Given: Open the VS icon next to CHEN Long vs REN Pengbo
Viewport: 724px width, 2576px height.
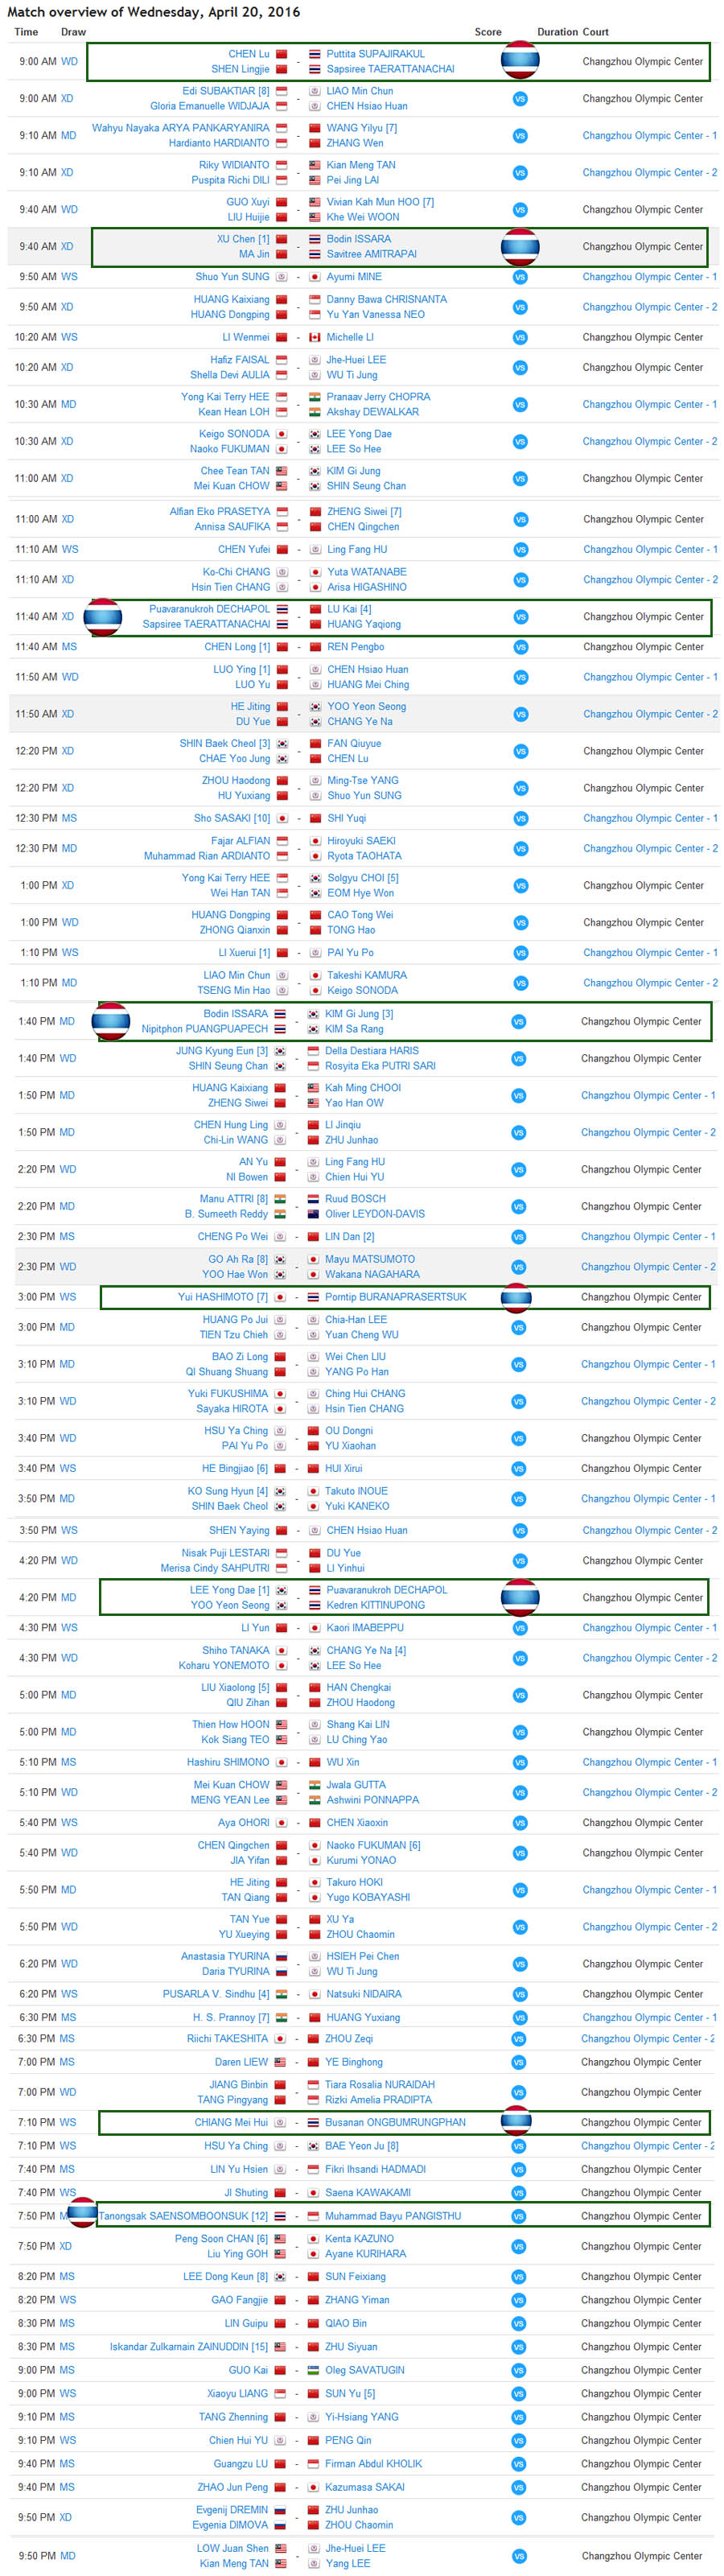Looking at the screenshot, I should (x=520, y=647).
